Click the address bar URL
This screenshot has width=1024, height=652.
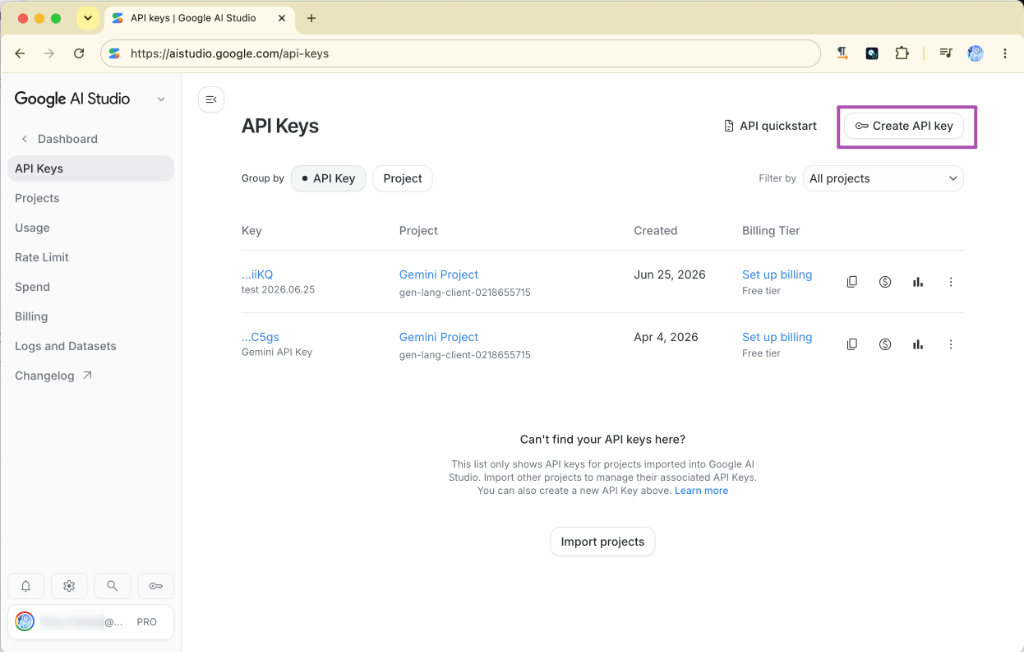point(229,54)
